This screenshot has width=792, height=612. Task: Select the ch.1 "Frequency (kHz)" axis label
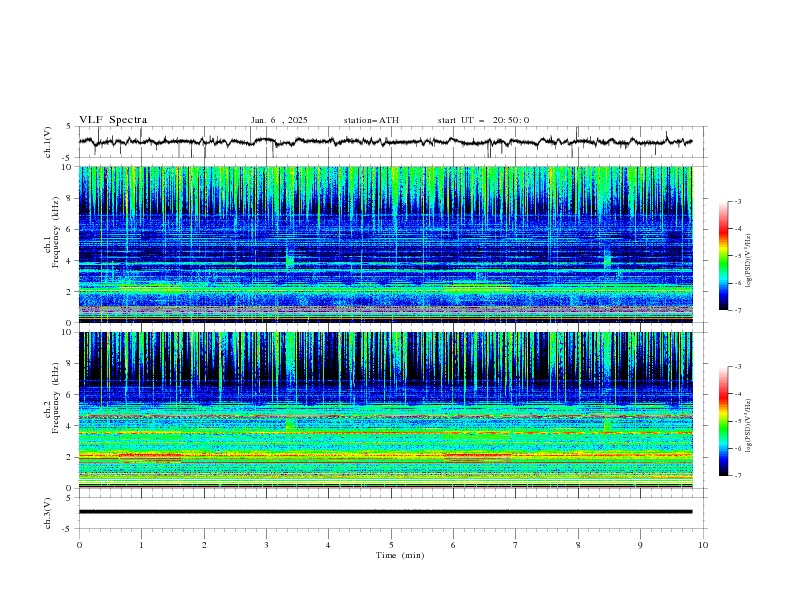click(56, 232)
